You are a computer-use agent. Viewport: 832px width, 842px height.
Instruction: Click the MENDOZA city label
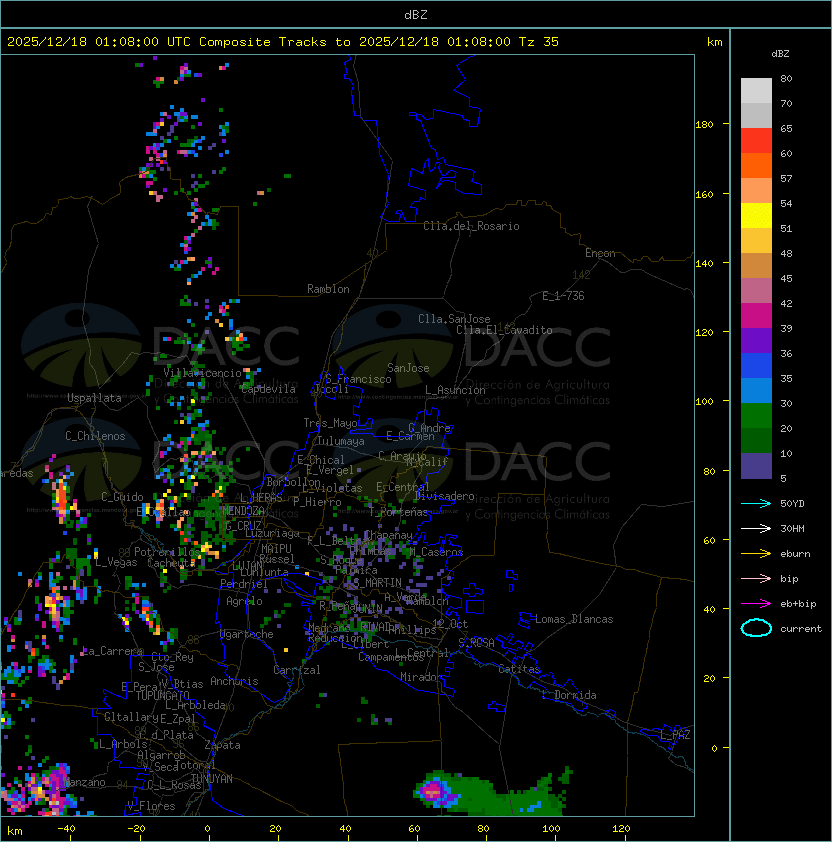(243, 510)
